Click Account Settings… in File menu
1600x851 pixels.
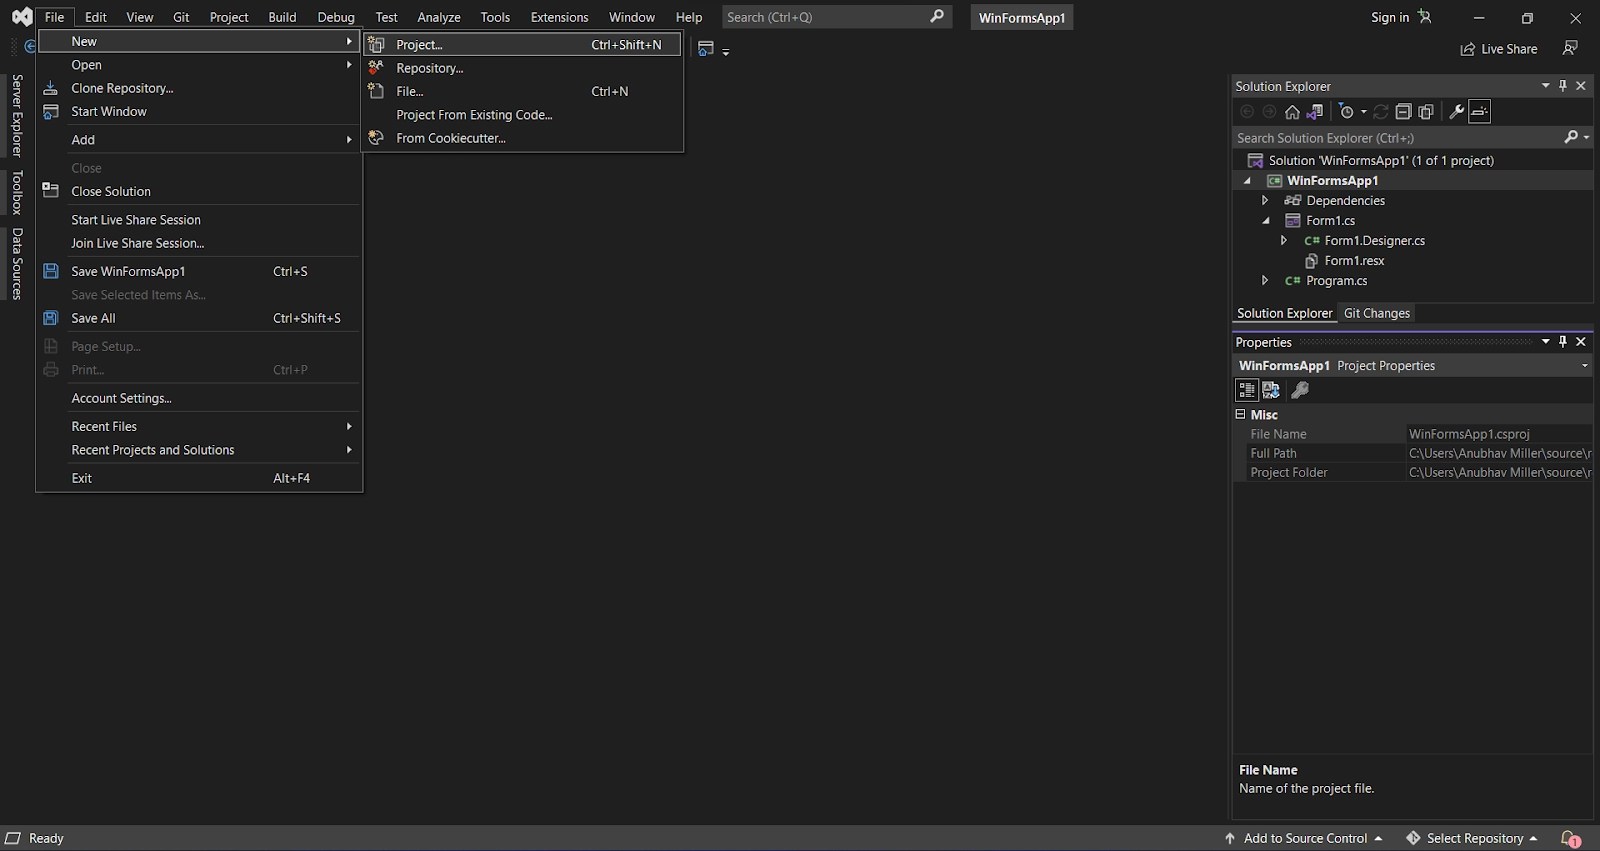pos(199,398)
